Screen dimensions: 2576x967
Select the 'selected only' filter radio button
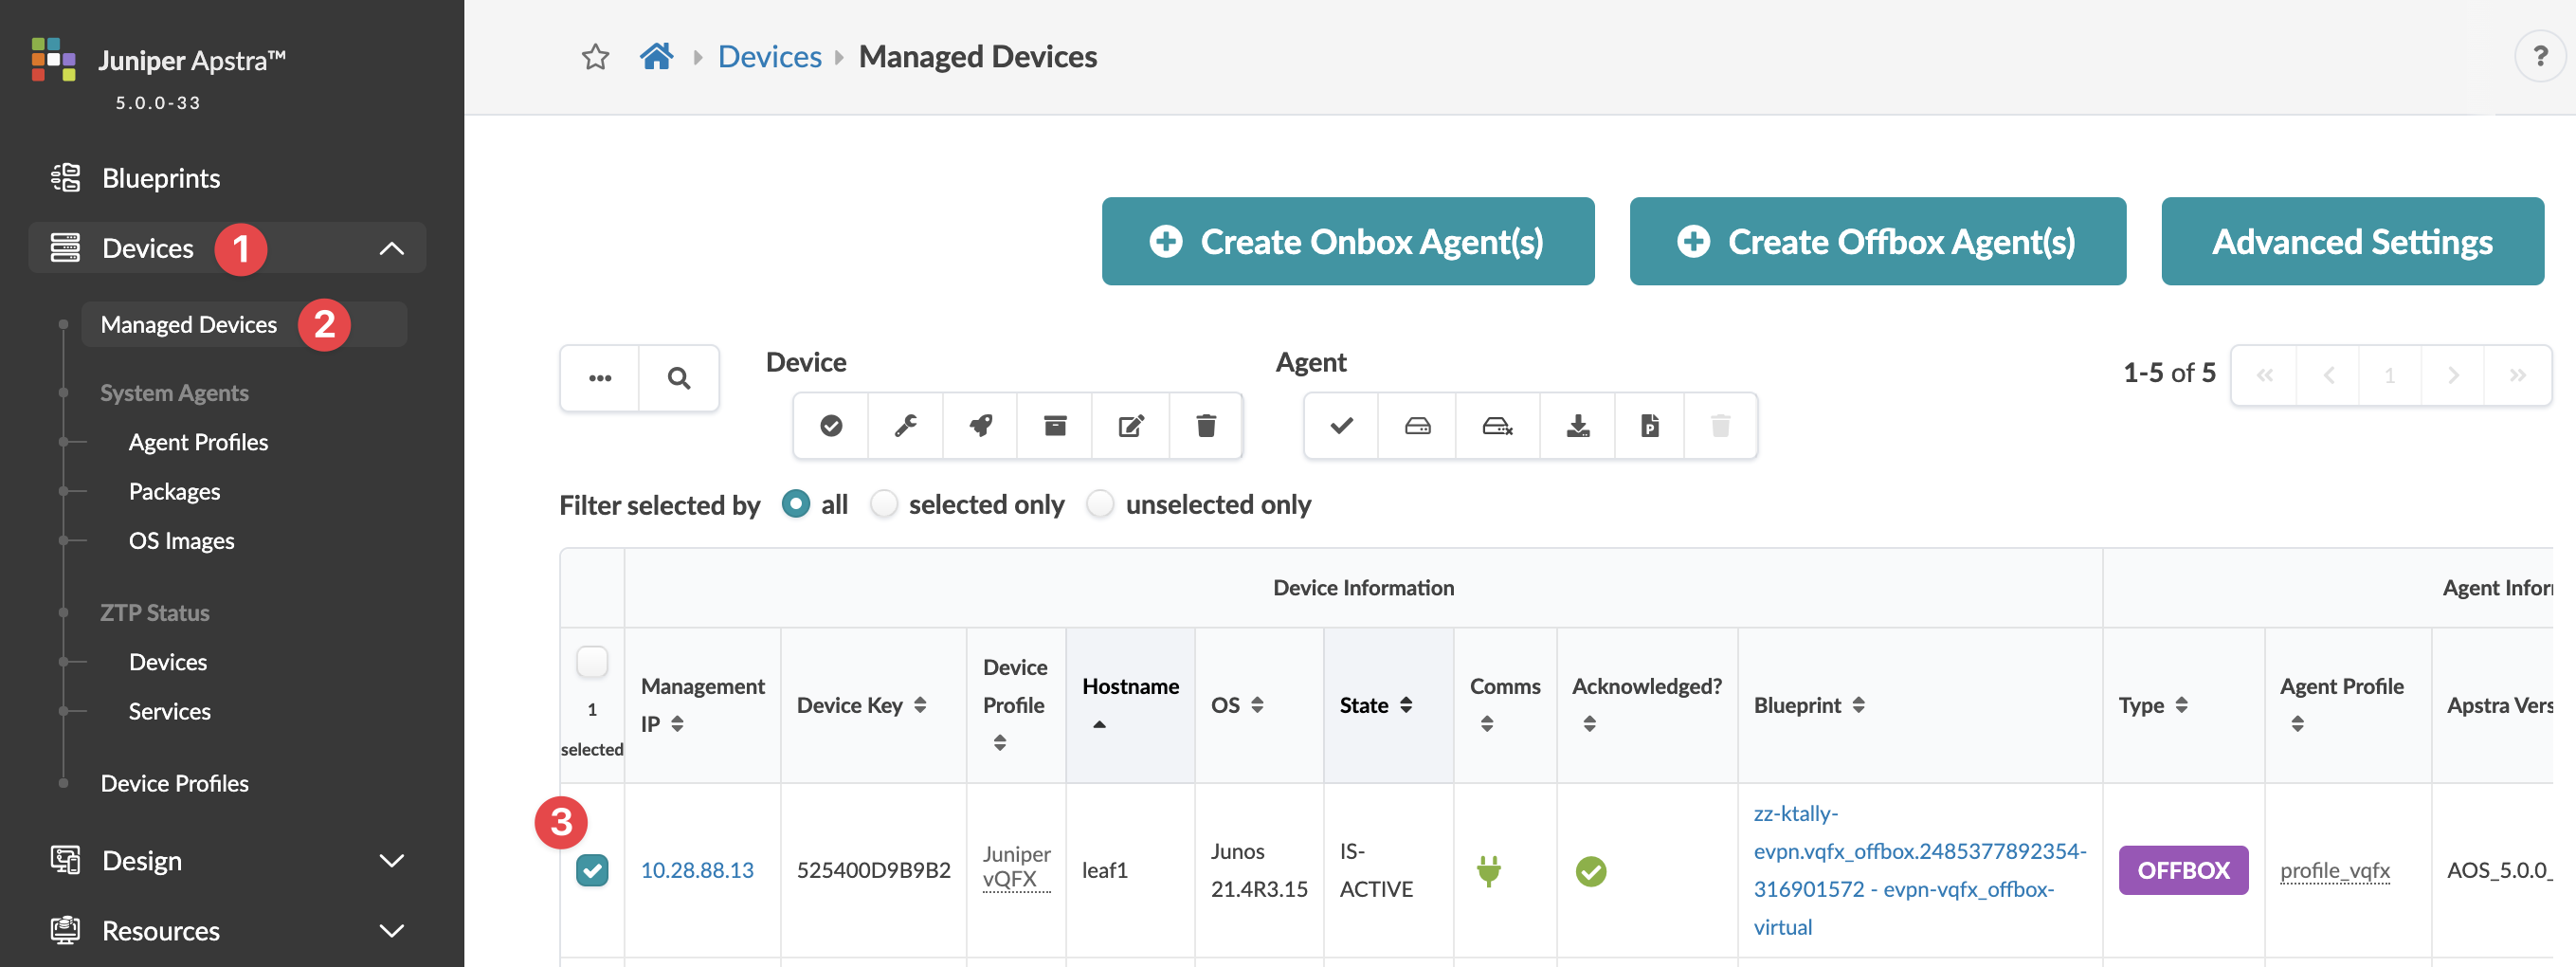tap(884, 504)
